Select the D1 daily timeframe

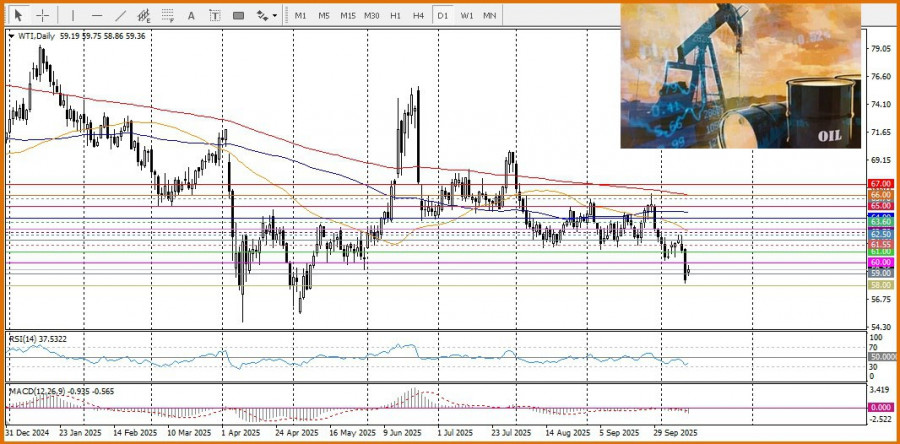[442, 15]
